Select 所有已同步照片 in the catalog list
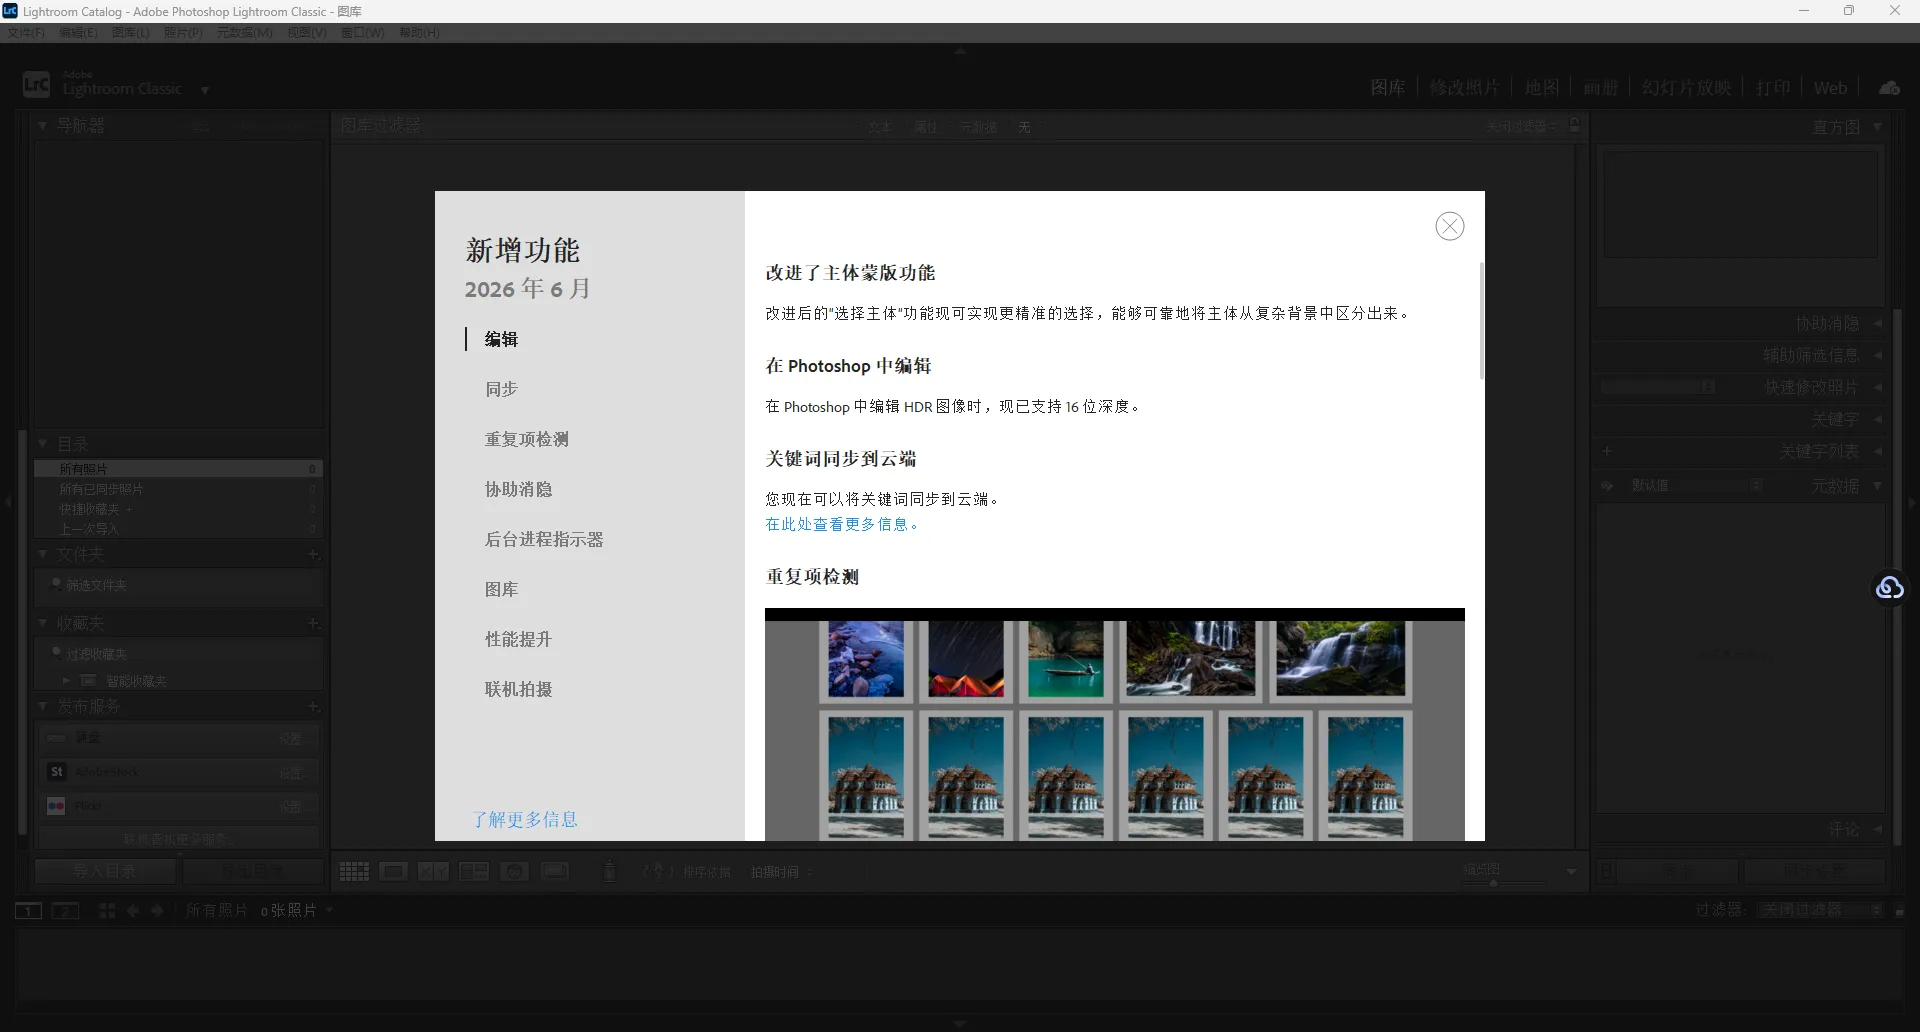This screenshot has height=1032, width=1920. 178,489
